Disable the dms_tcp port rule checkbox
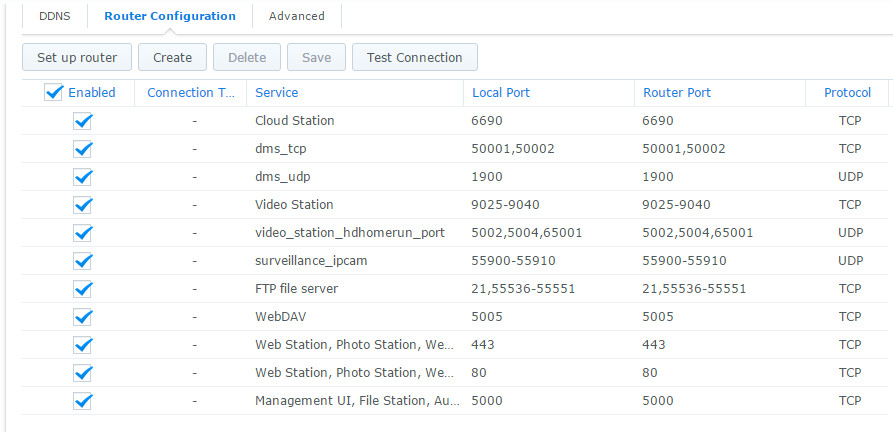The image size is (893, 432). tap(83, 149)
